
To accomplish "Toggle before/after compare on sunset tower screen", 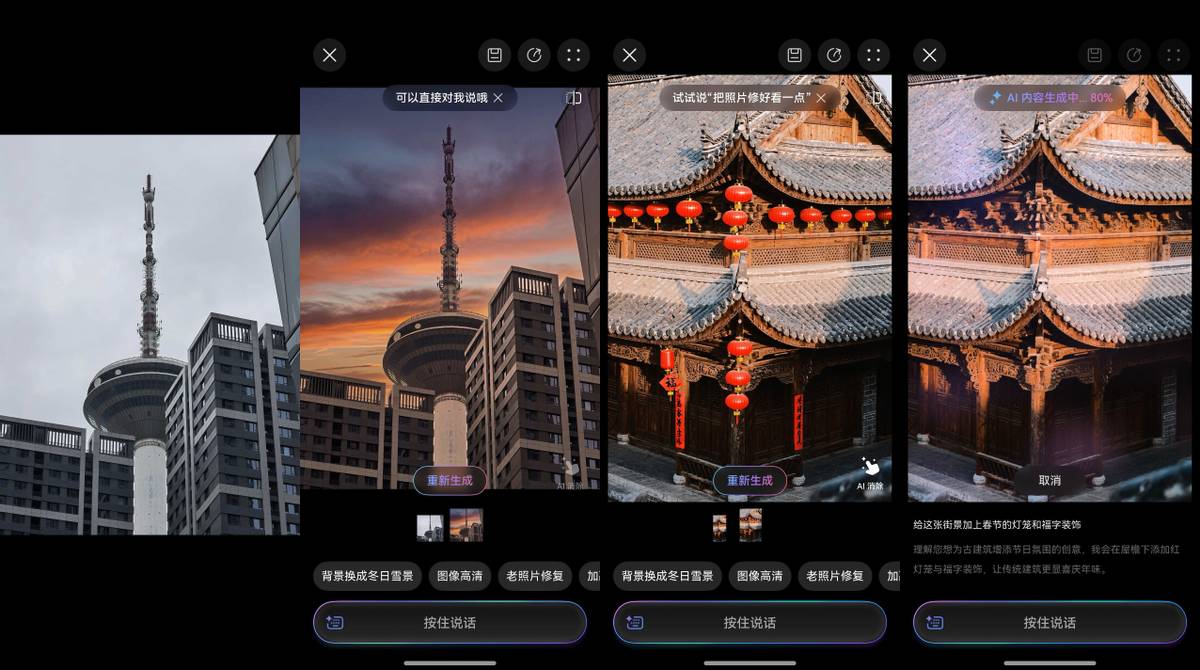I will (x=573, y=98).
